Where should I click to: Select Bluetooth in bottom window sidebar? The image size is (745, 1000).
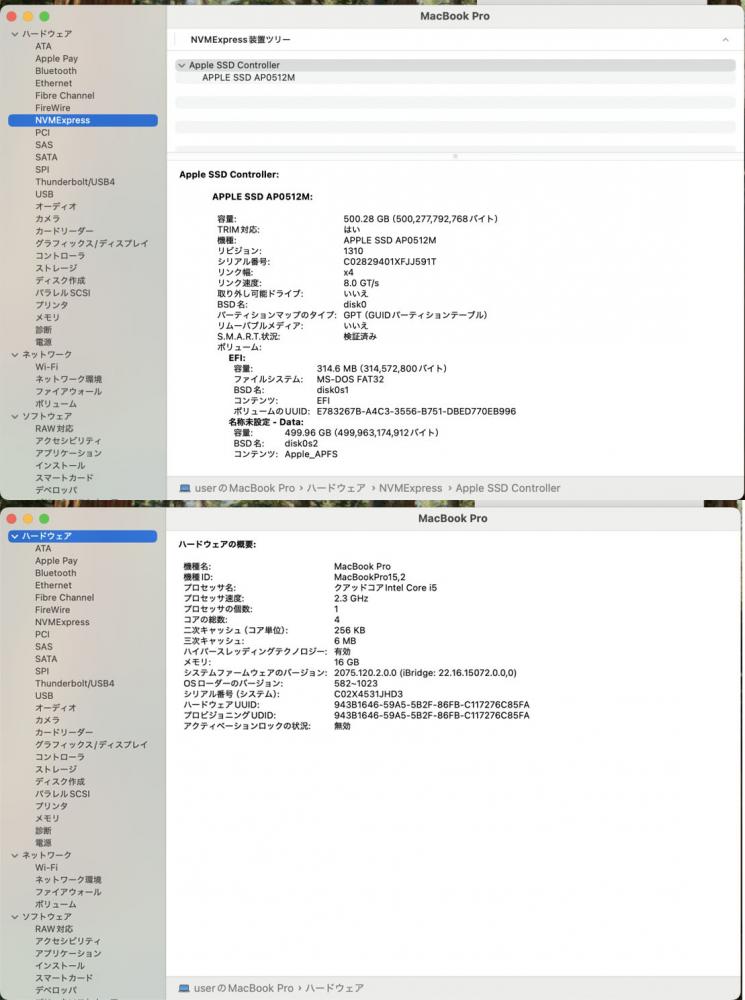coord(56,573)
